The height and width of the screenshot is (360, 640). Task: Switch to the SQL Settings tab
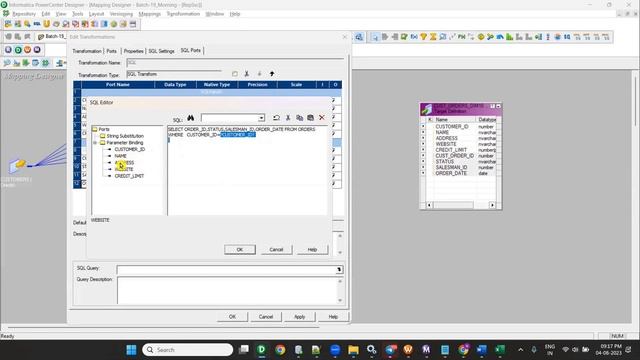coord(161,51)
